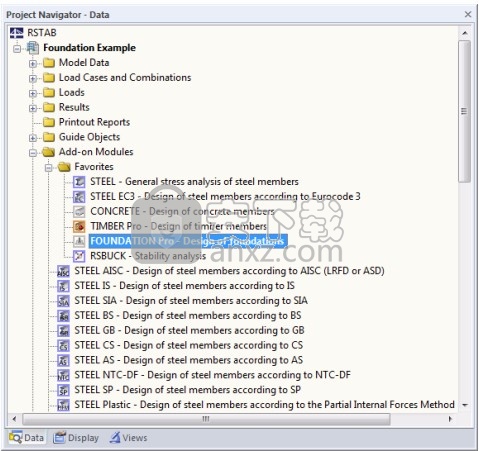
Task: Click the STEEL BS module icon
Action: point(63,315)
